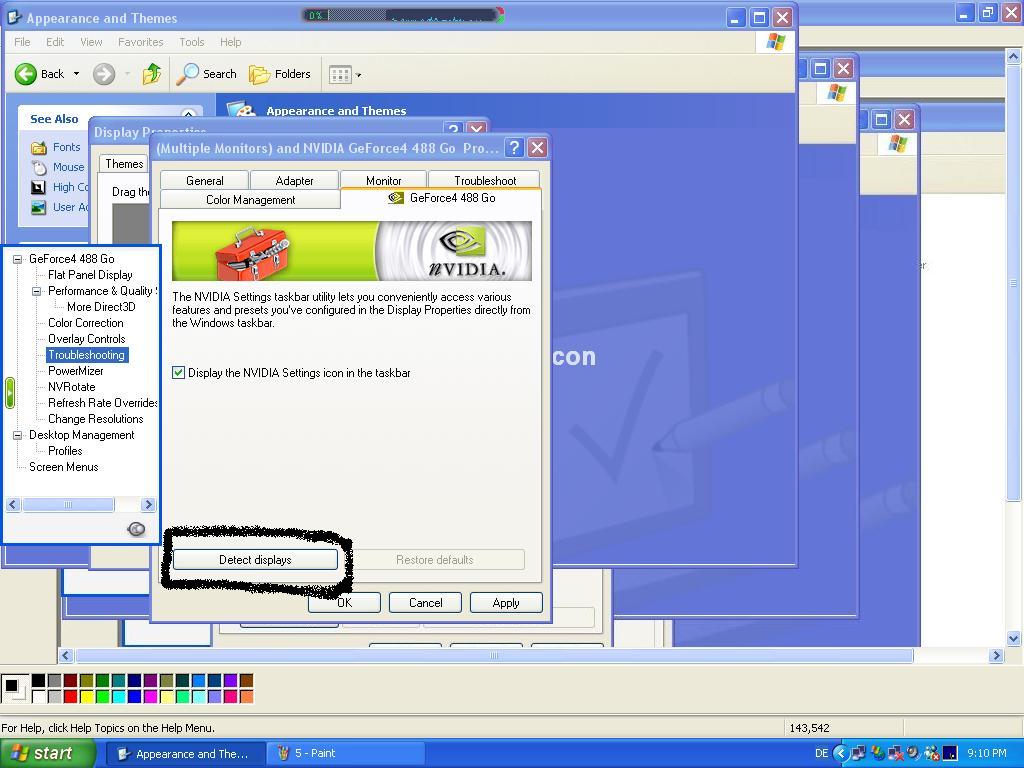Click the network connection tray icon
The image size is (1024, 768).
858,753
